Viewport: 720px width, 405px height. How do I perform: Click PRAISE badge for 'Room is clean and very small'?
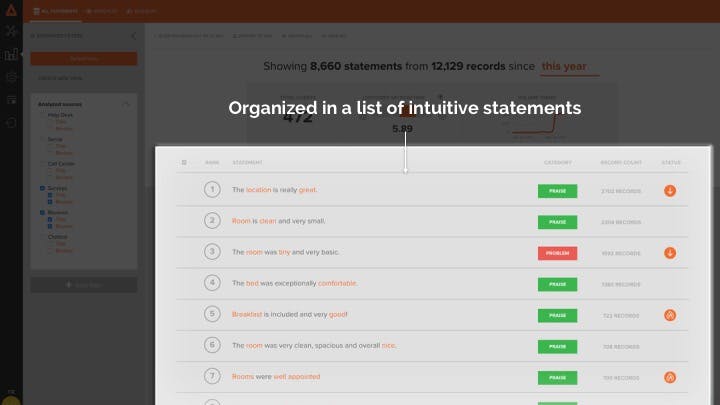click(557, 222)
